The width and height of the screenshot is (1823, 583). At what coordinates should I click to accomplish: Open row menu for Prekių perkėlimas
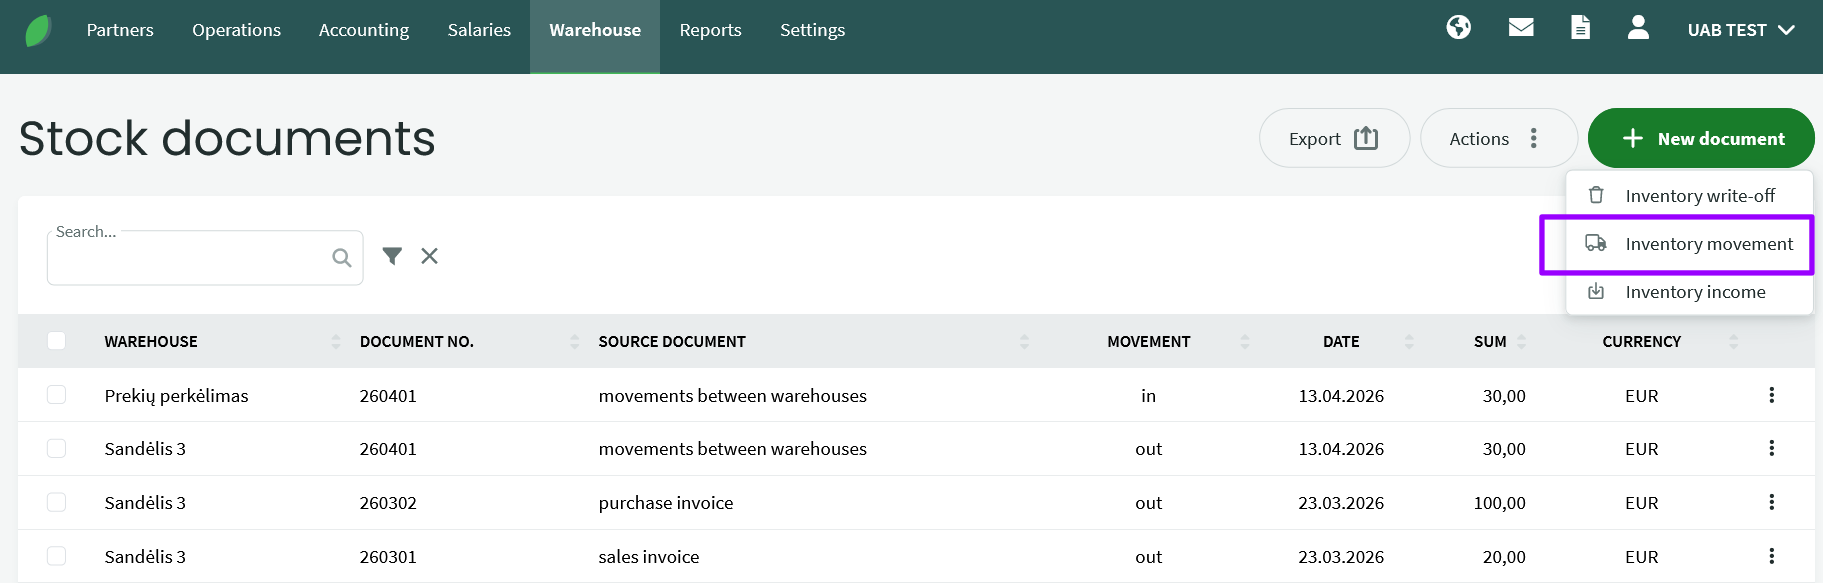[x=1771, y=395]
